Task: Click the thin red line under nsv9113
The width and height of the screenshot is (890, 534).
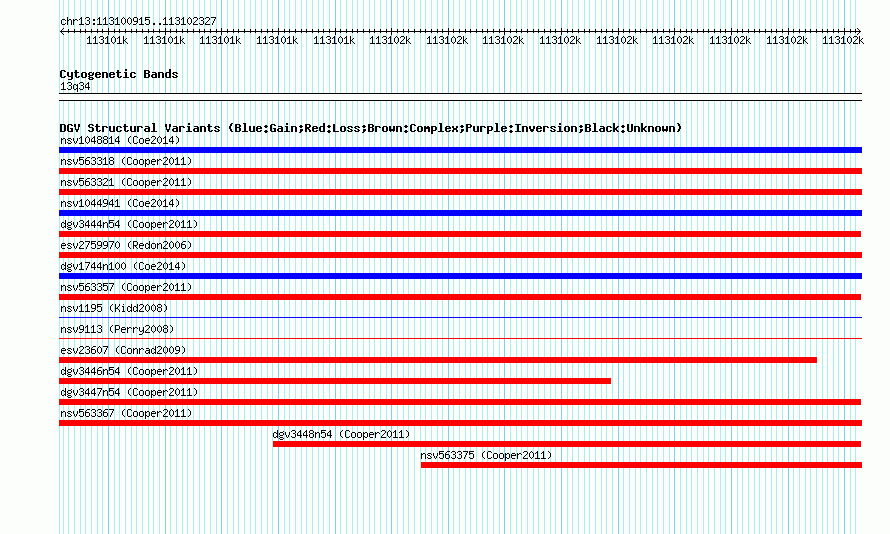Action: 460,339
